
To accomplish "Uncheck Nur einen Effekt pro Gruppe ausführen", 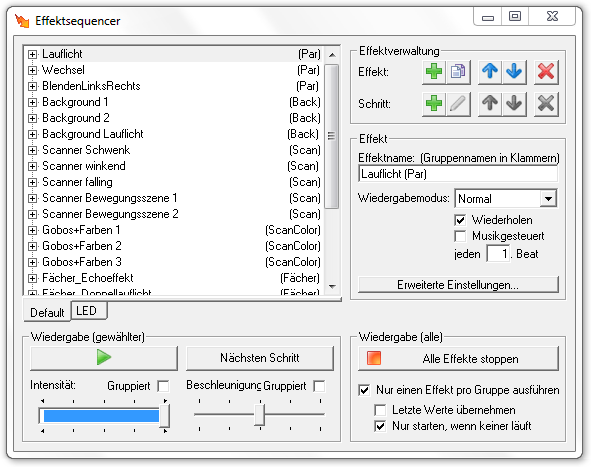I will pyautogui.click(x=364, y=390).
